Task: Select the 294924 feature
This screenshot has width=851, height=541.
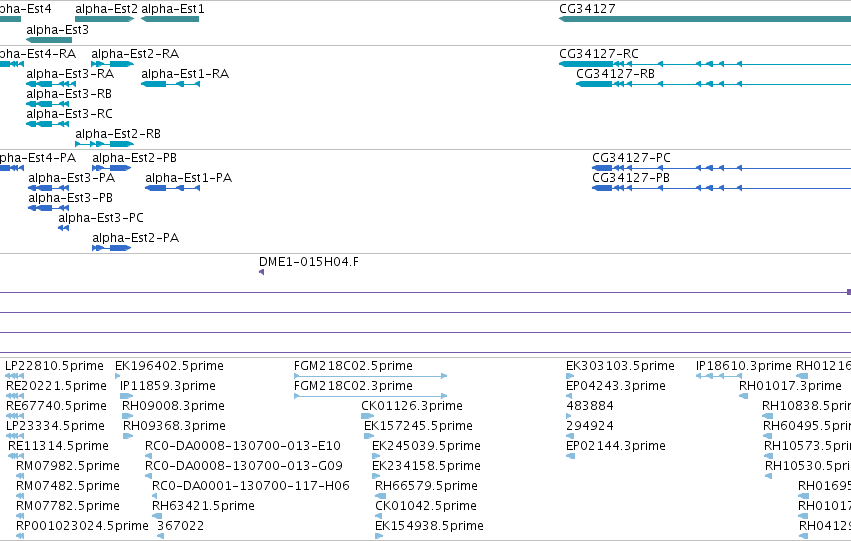Action: [570, 436]
